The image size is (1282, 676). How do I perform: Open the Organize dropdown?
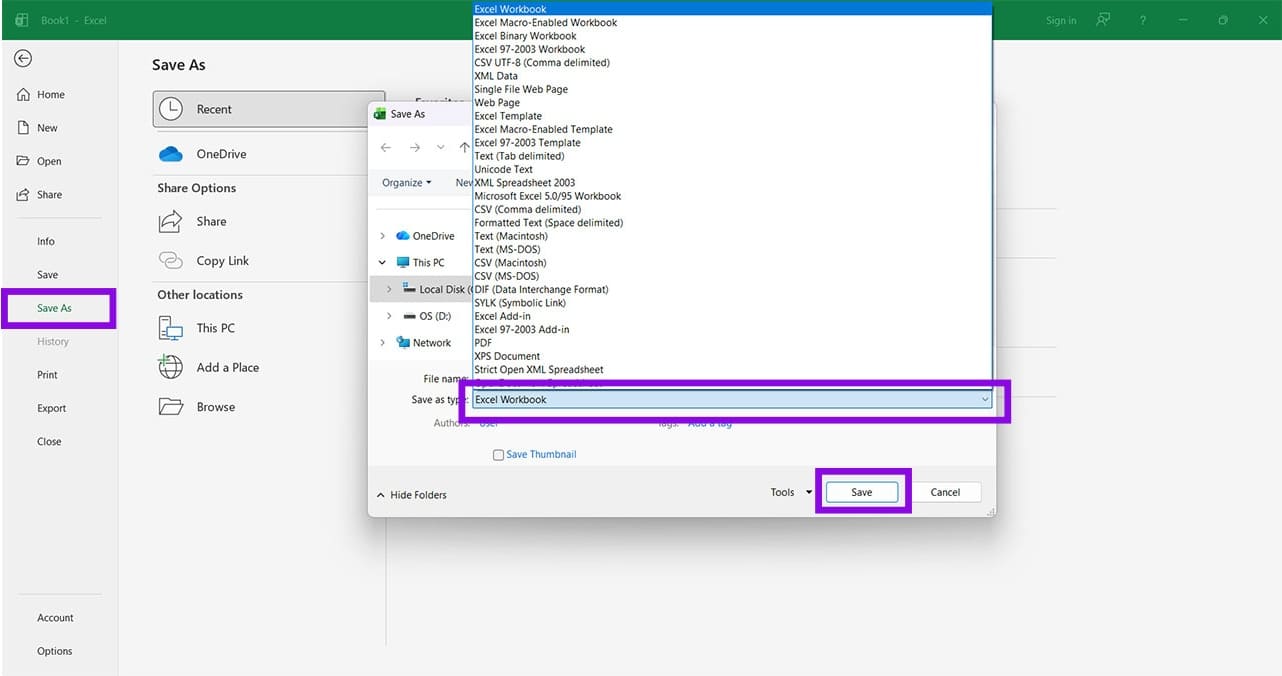407,183
